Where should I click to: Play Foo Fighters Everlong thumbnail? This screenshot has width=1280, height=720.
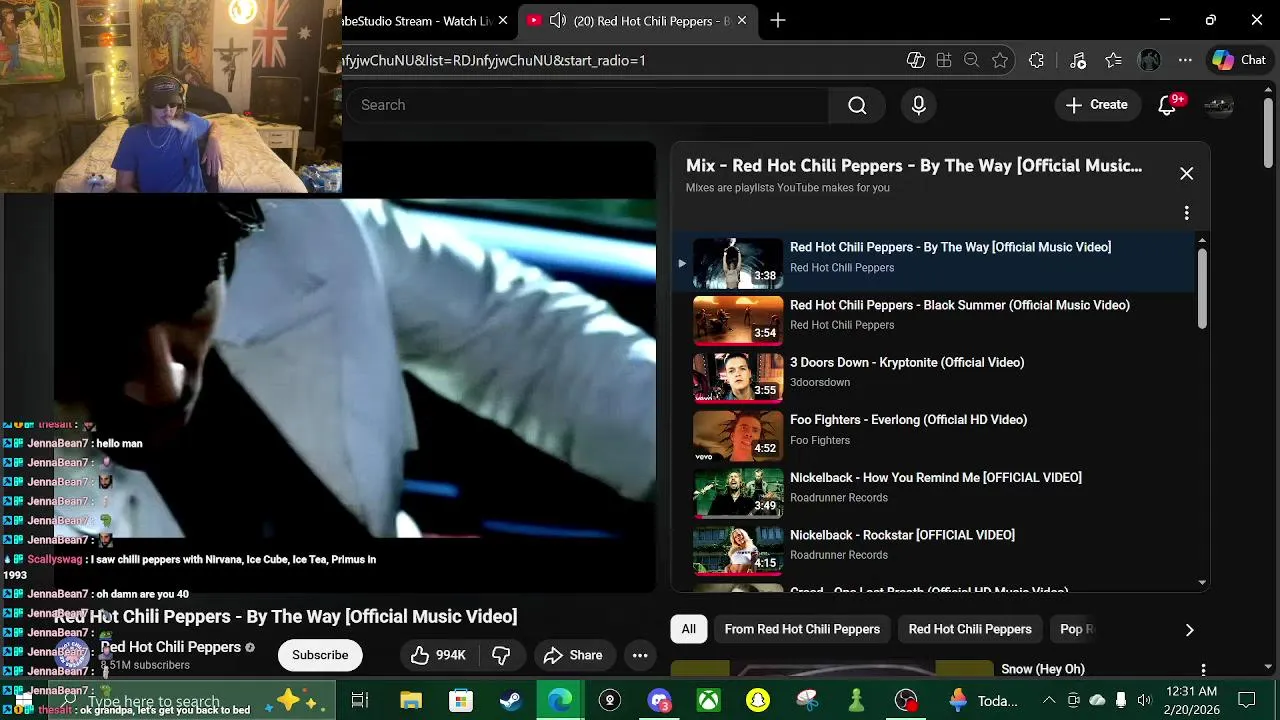tap(738, 434)
